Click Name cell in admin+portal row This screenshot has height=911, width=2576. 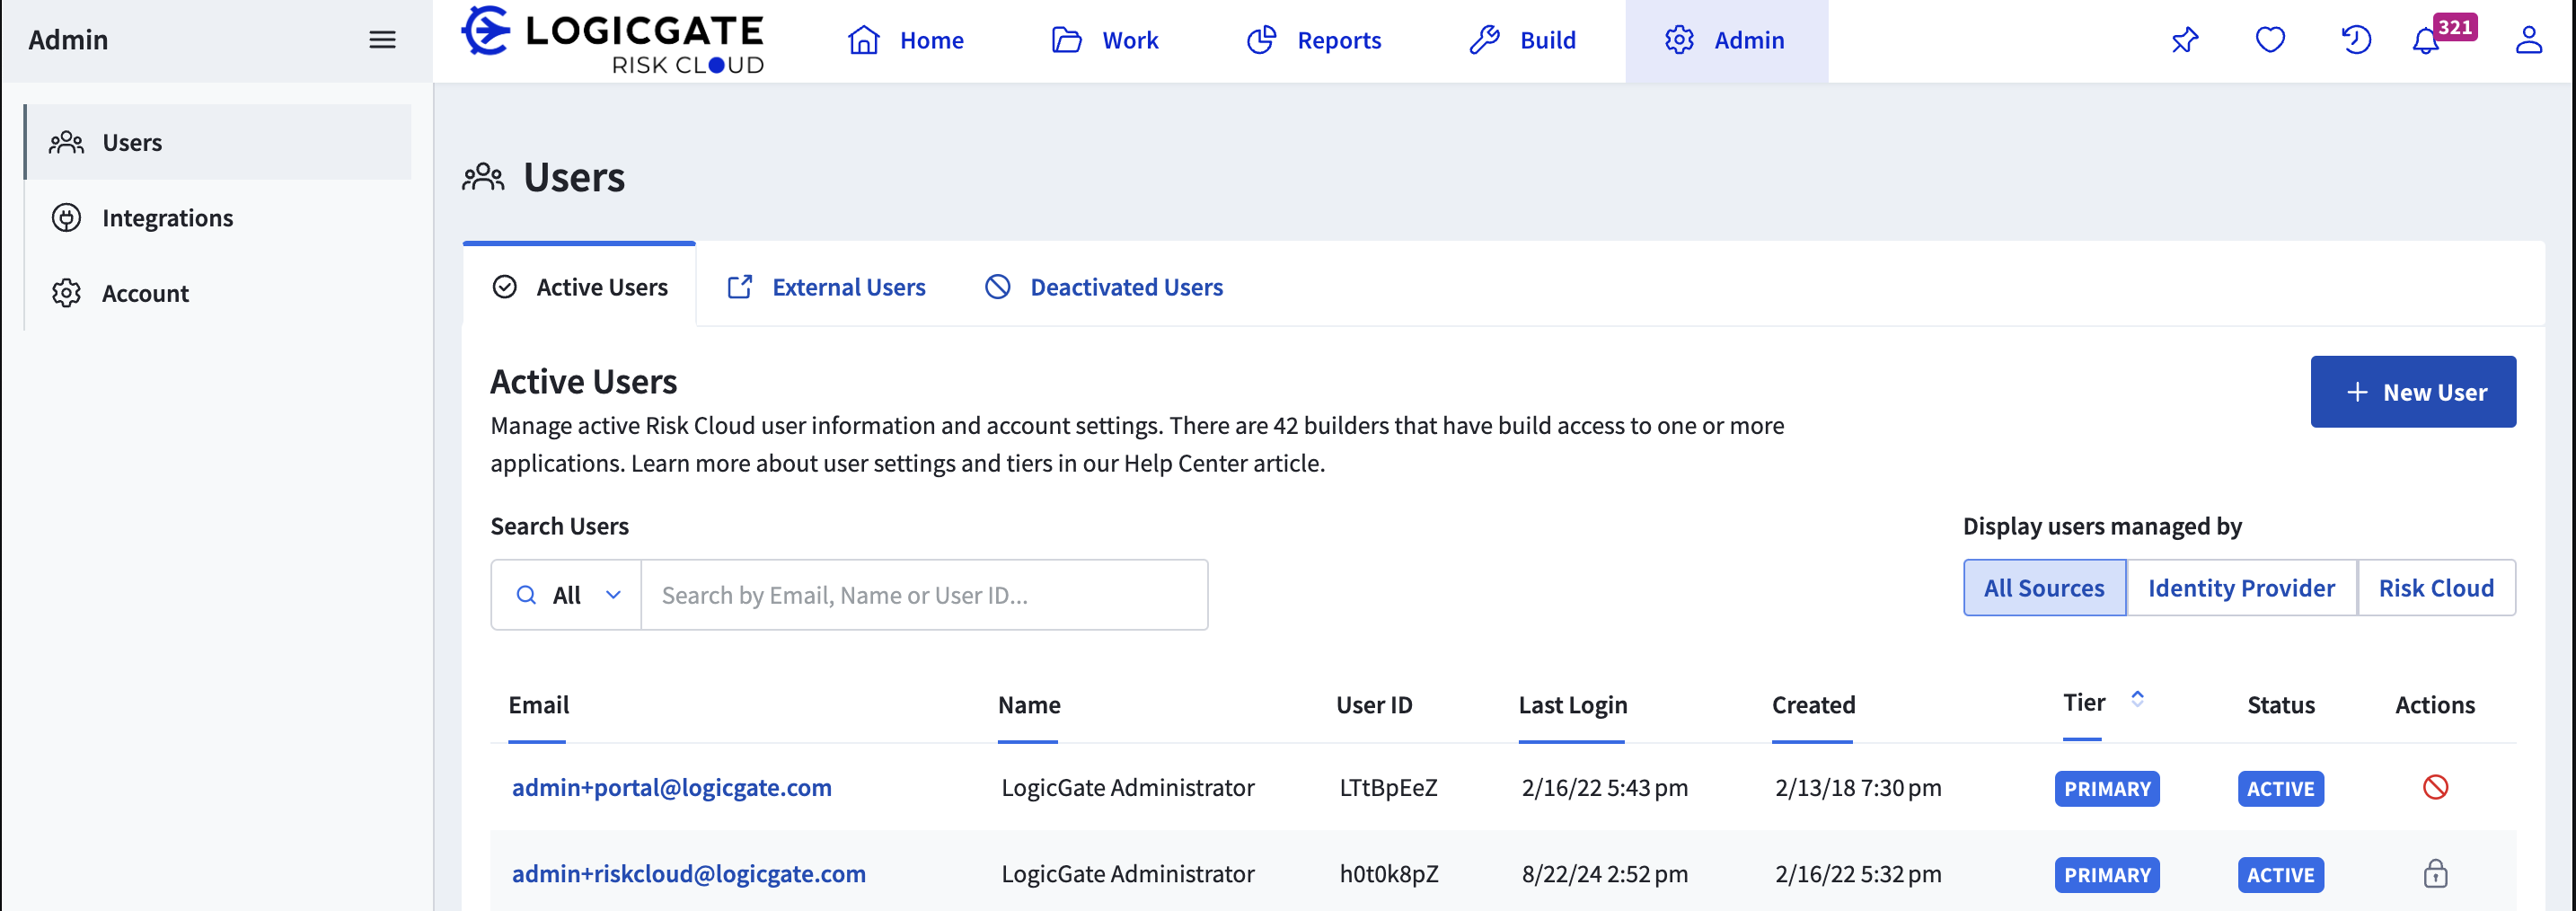(1127, 788)
